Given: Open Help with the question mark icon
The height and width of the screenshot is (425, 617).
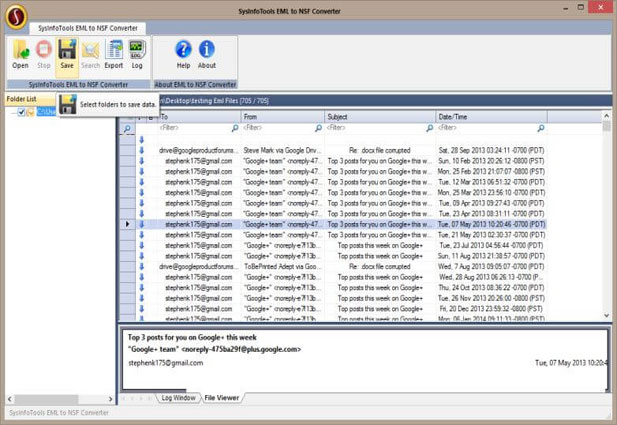Looking at the screenshot, I should click(x=183, y=55).
